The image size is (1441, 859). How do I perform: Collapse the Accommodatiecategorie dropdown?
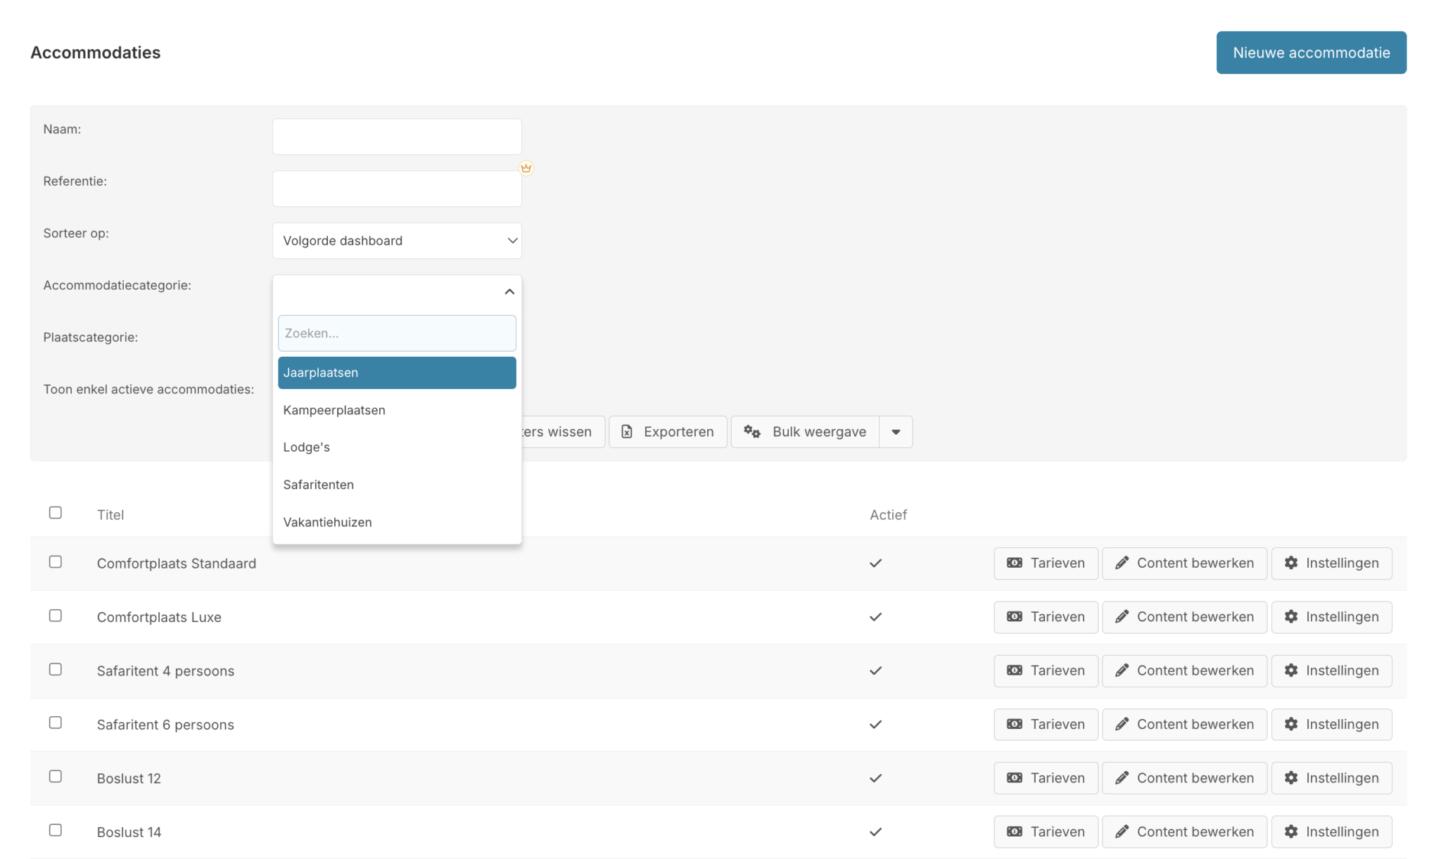pos(509,292)
